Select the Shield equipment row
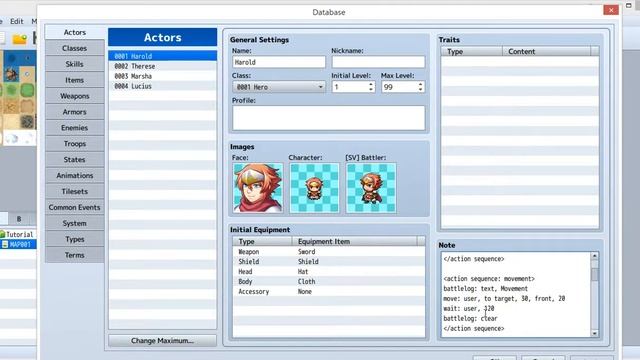This screenshot has width=640, height=360. 329,262
